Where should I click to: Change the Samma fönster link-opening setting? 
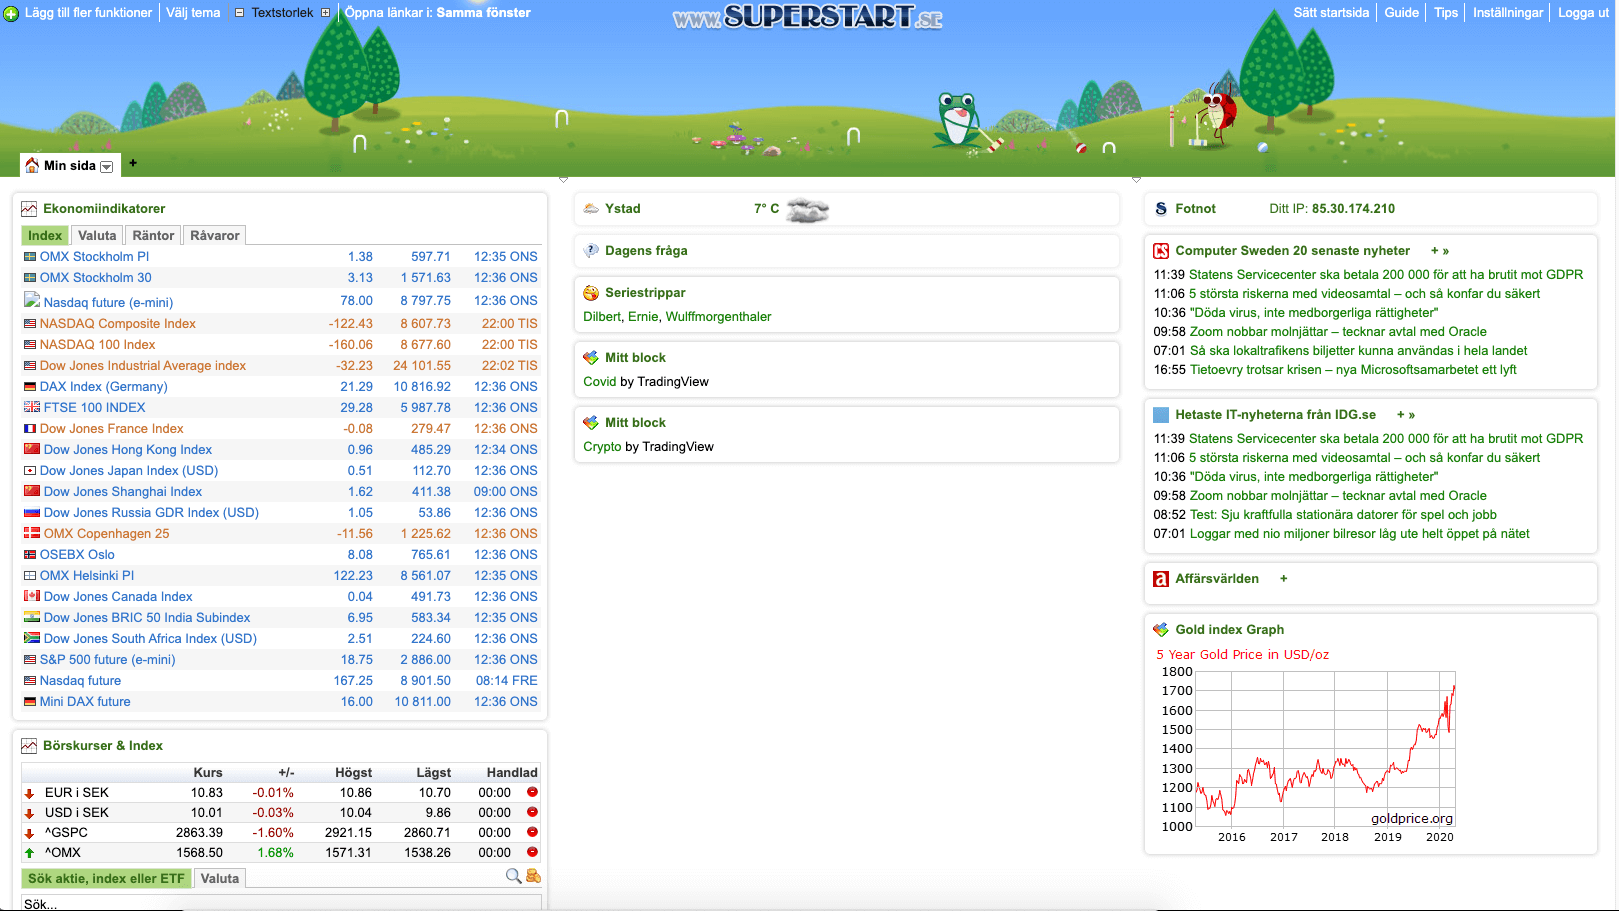[x=484, y=13]
